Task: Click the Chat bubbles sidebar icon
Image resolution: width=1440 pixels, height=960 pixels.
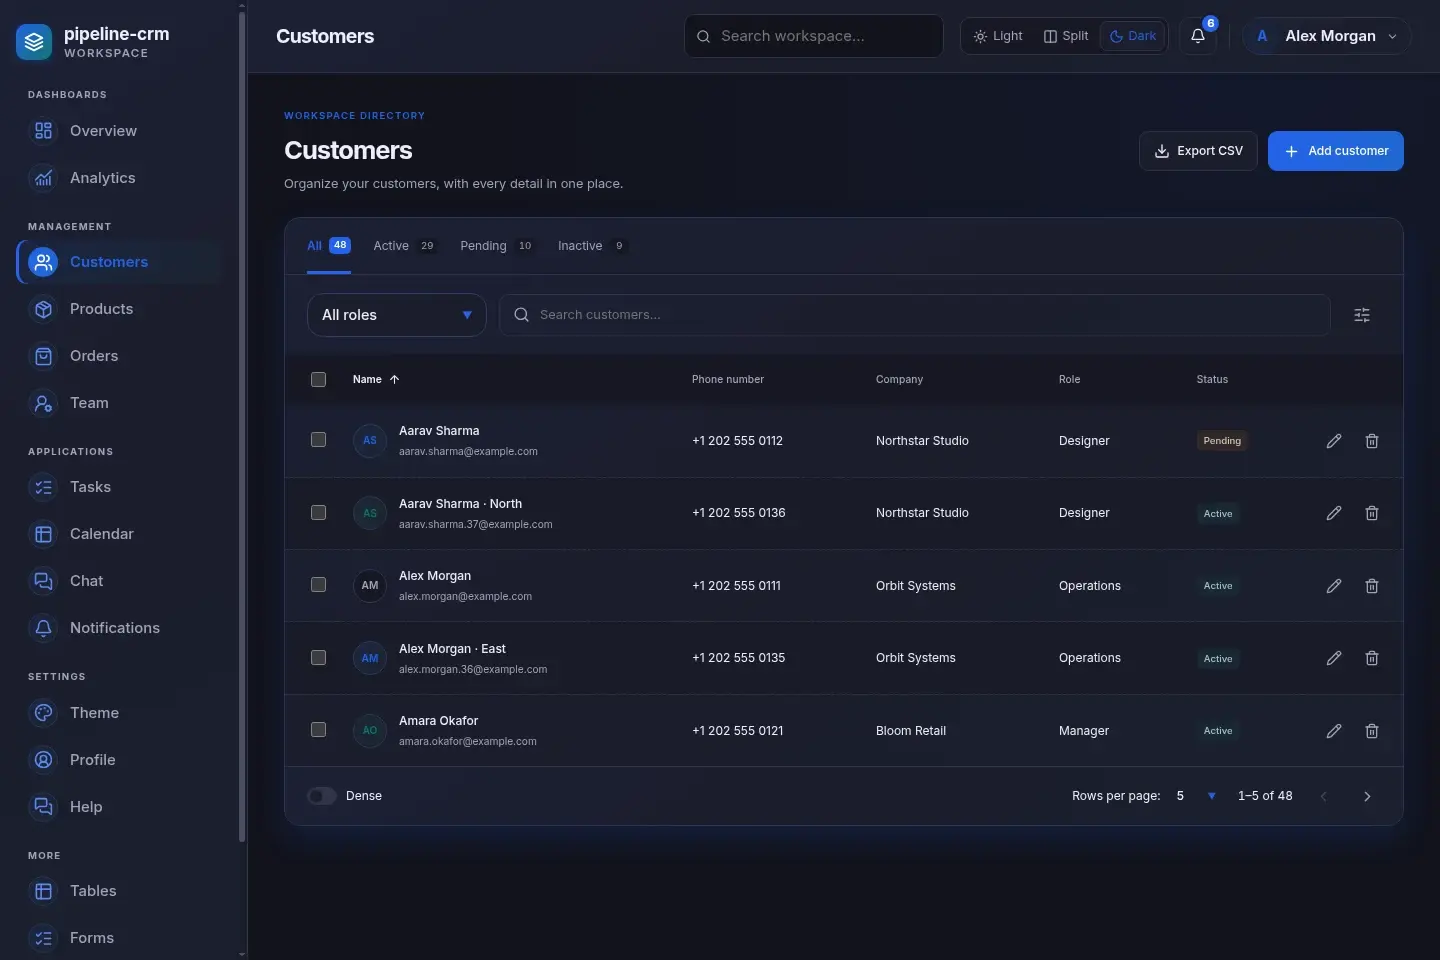Action: (43, 581)
